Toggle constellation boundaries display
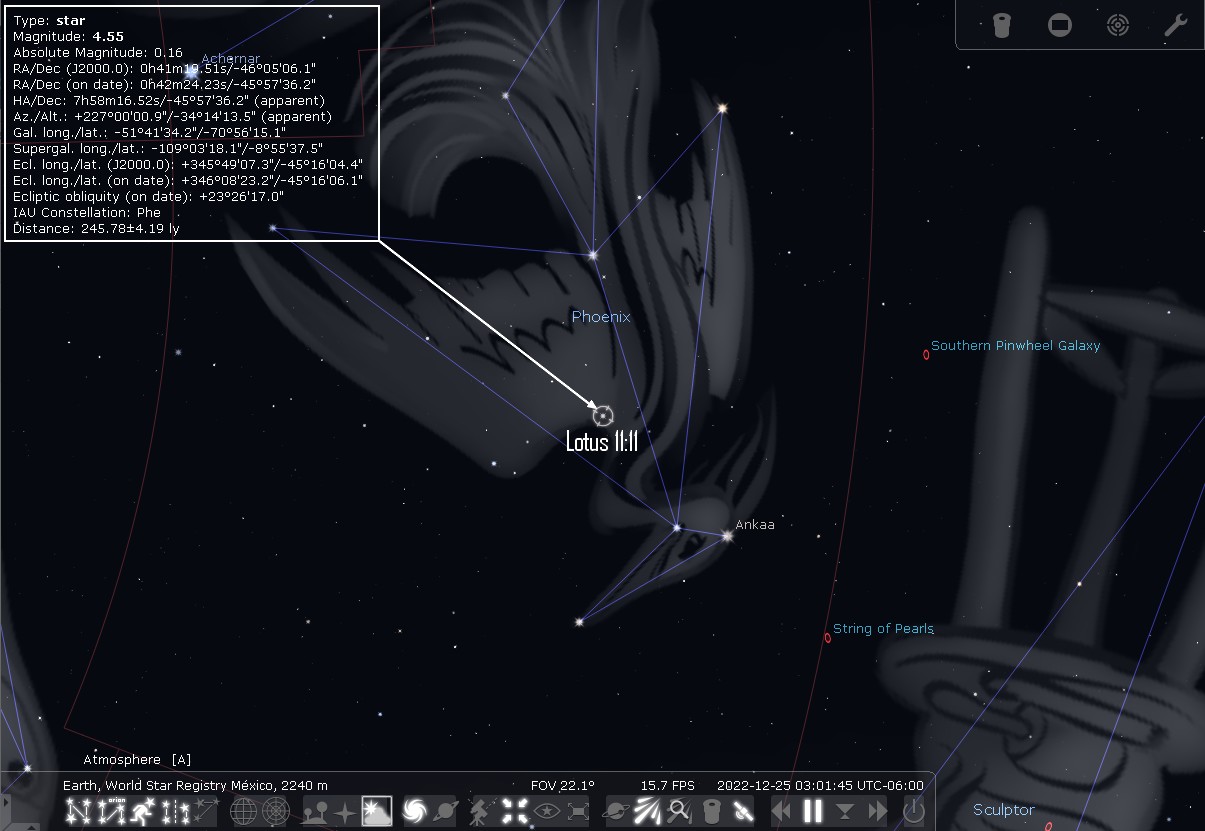 176,811
